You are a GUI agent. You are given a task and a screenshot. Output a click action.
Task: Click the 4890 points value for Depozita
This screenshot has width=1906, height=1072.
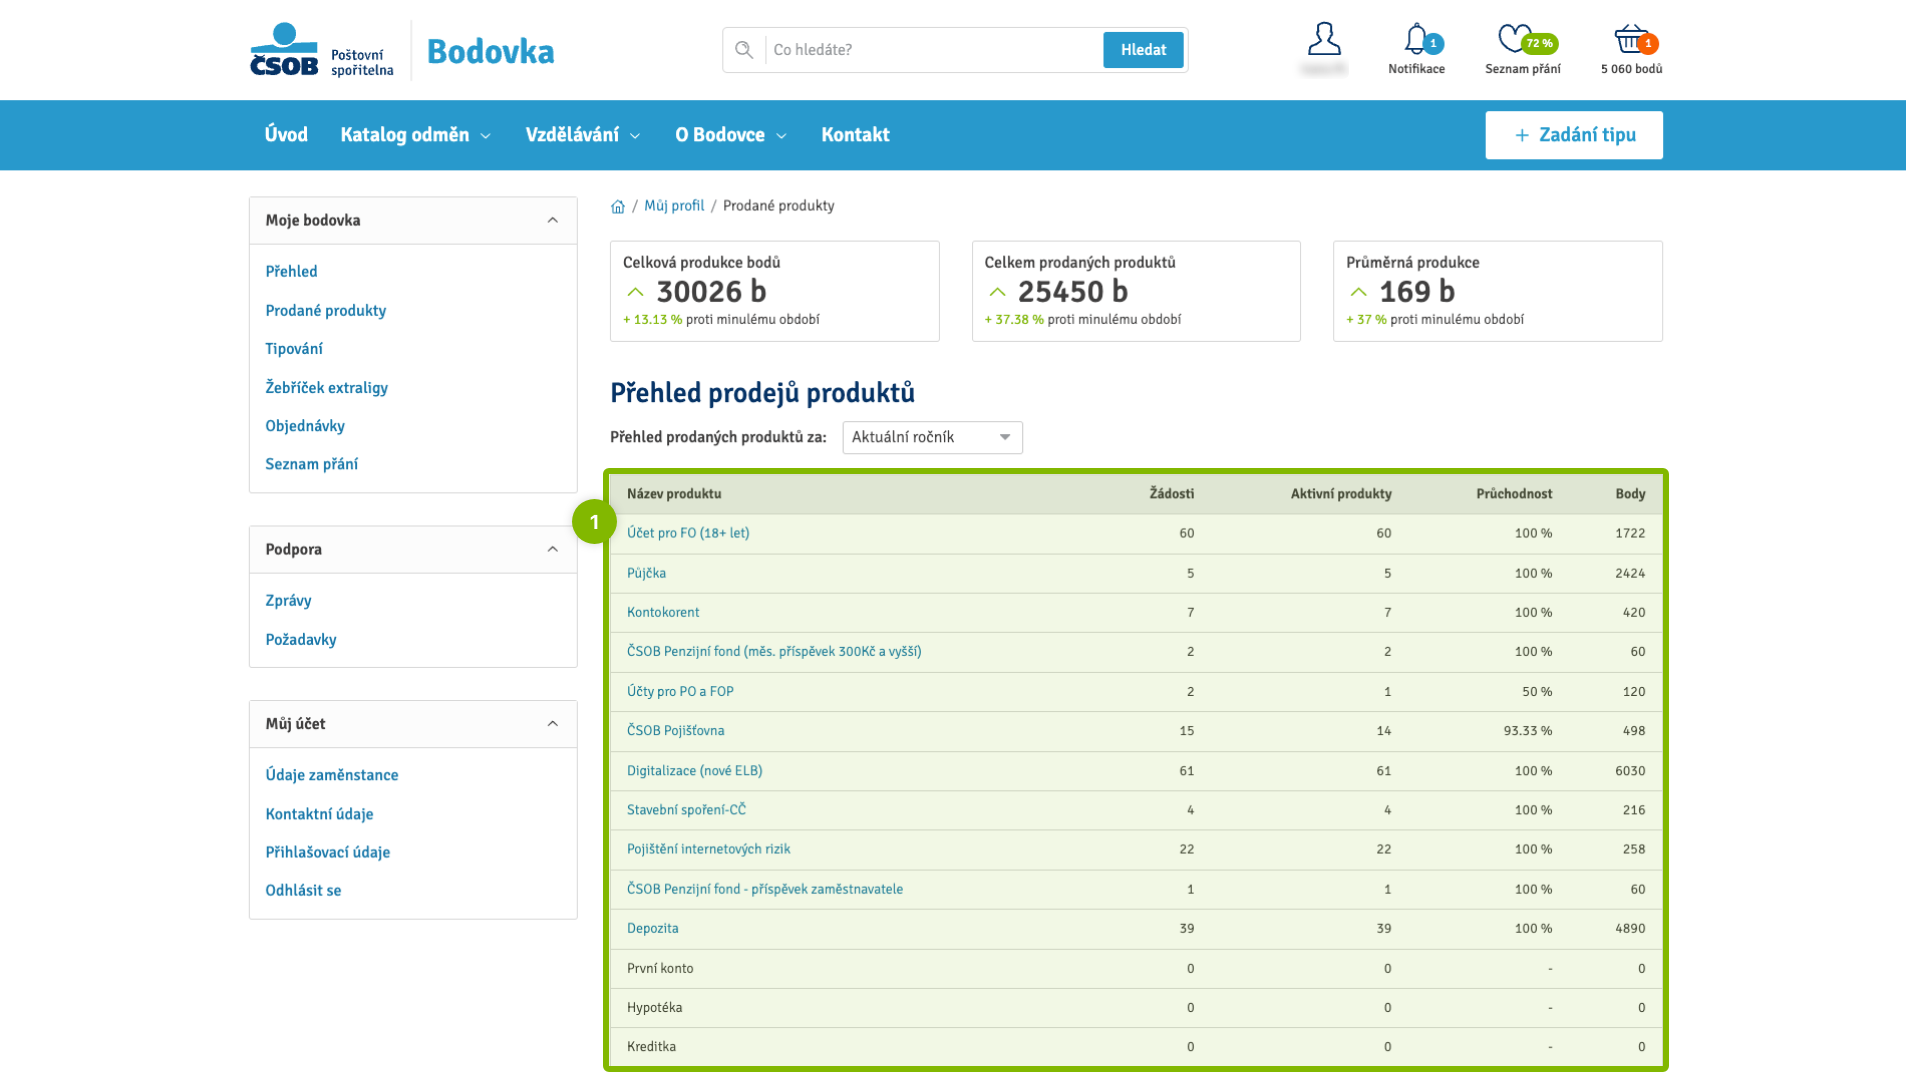1630,928
